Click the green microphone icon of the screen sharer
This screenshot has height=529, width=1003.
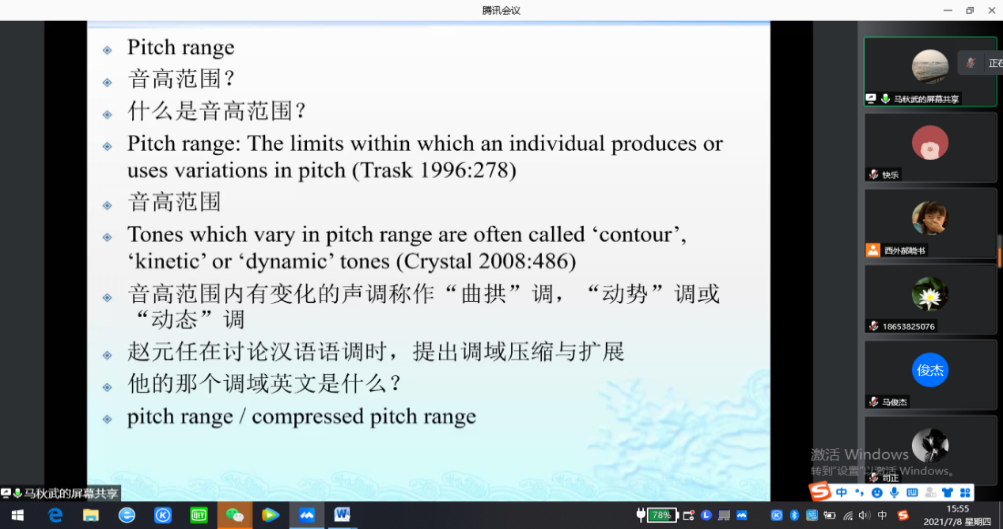[885, 99]
